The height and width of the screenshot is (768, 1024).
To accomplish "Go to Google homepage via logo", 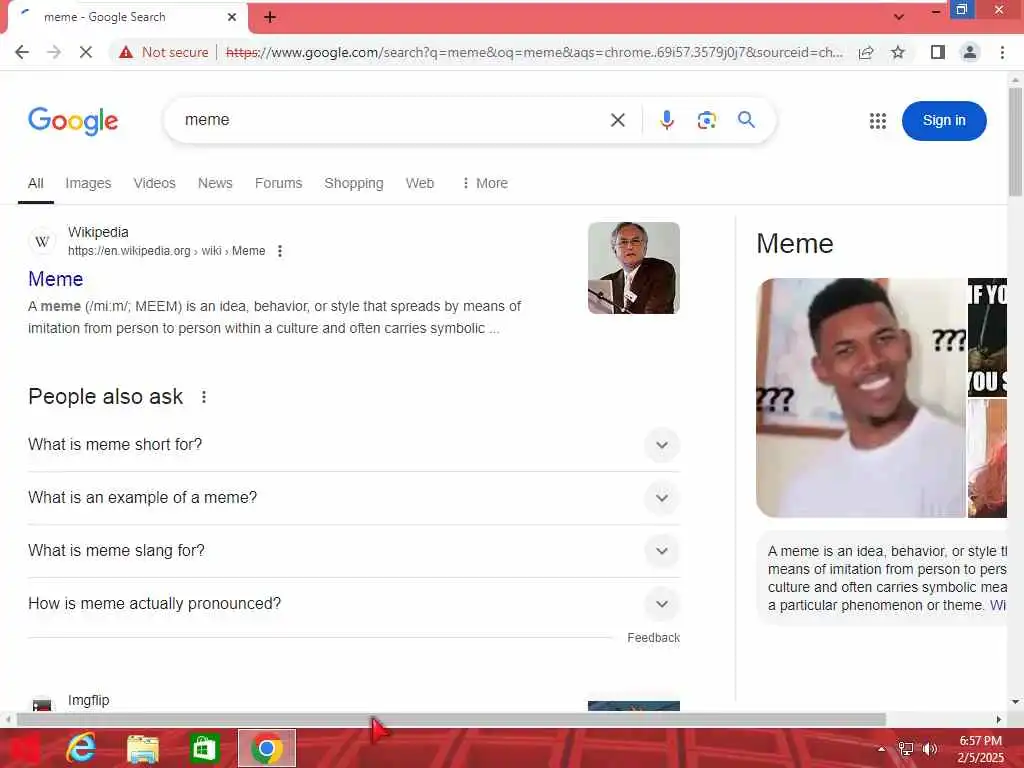I will tap(73, 121).
